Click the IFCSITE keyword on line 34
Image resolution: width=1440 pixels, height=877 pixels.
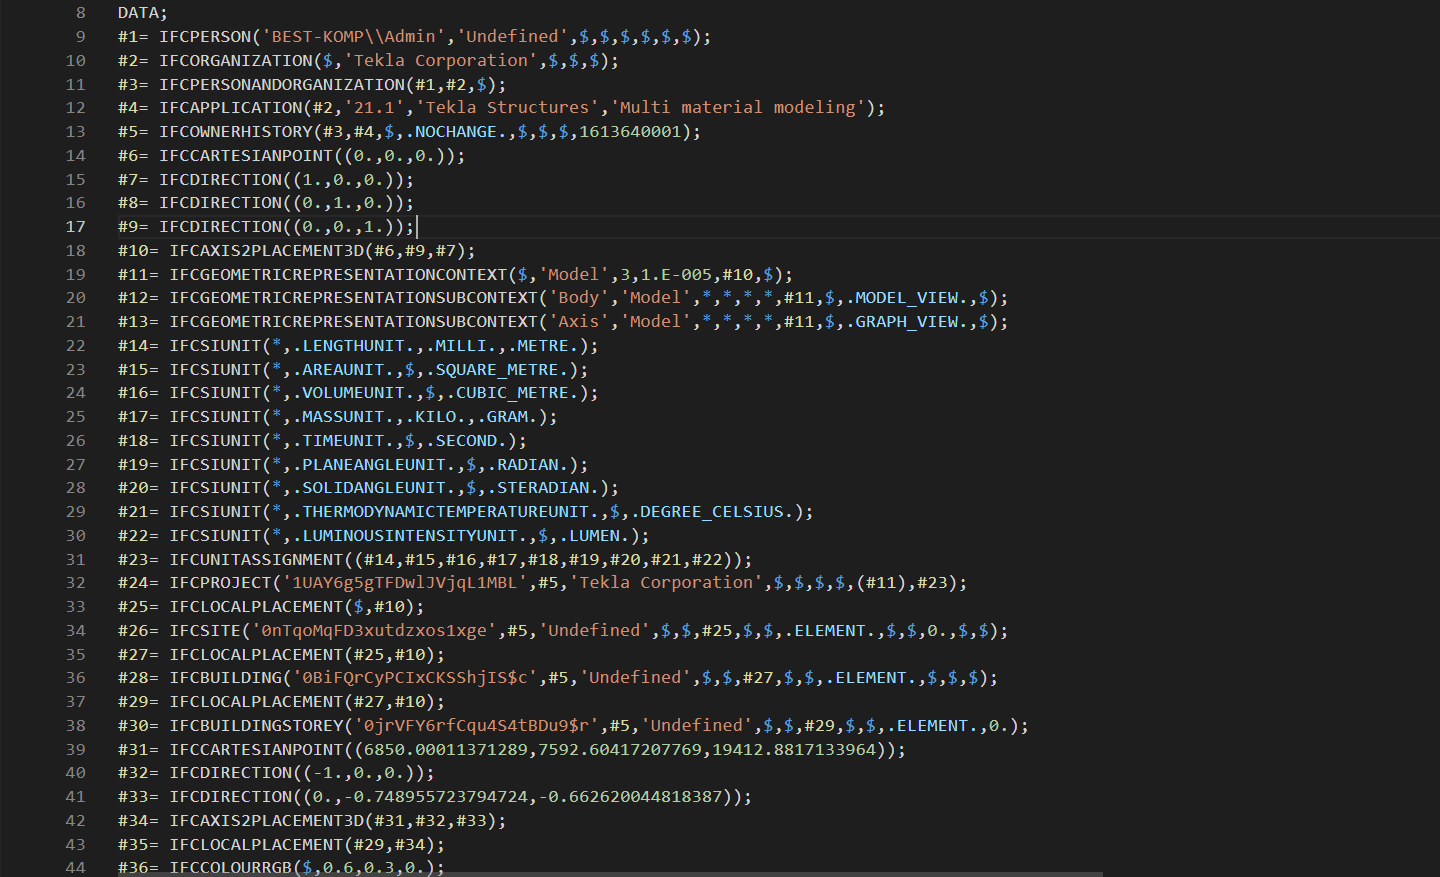coord(205,631)
